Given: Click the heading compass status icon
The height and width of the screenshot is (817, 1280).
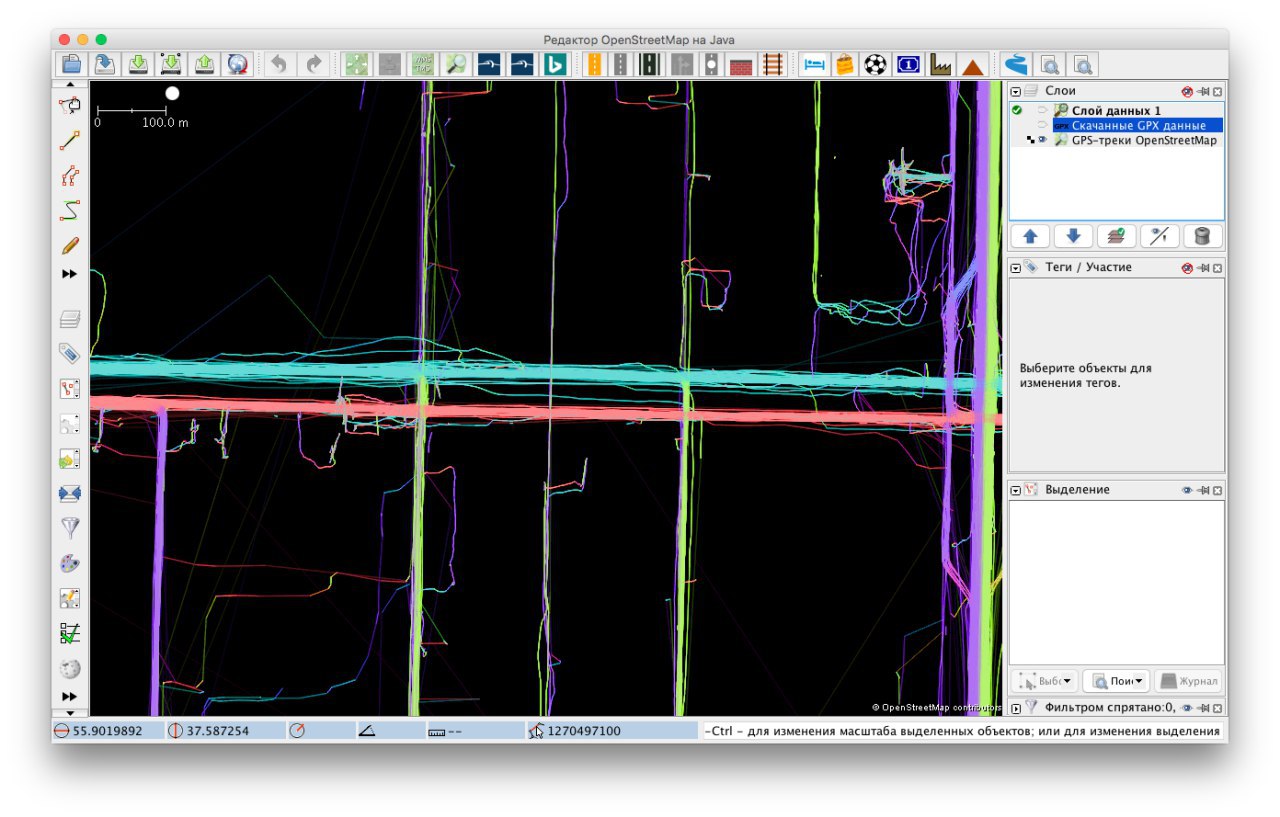Looking at the screenshot, I should (297, 731).
